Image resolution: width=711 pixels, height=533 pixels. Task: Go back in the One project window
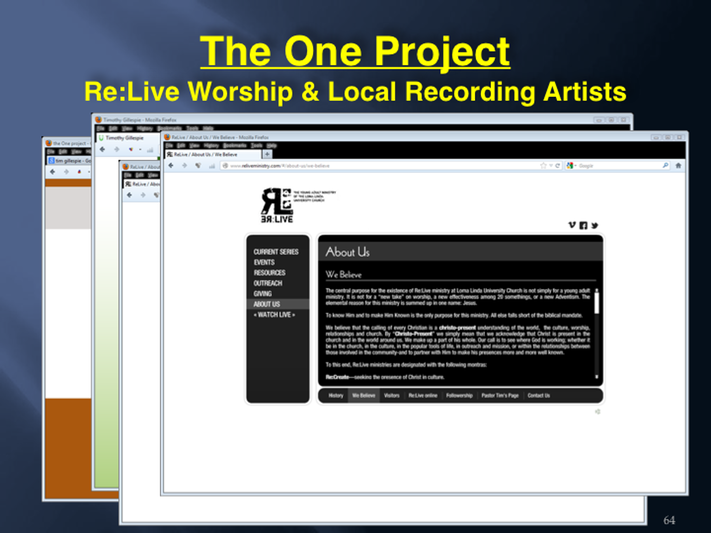(x=53, y=172)
